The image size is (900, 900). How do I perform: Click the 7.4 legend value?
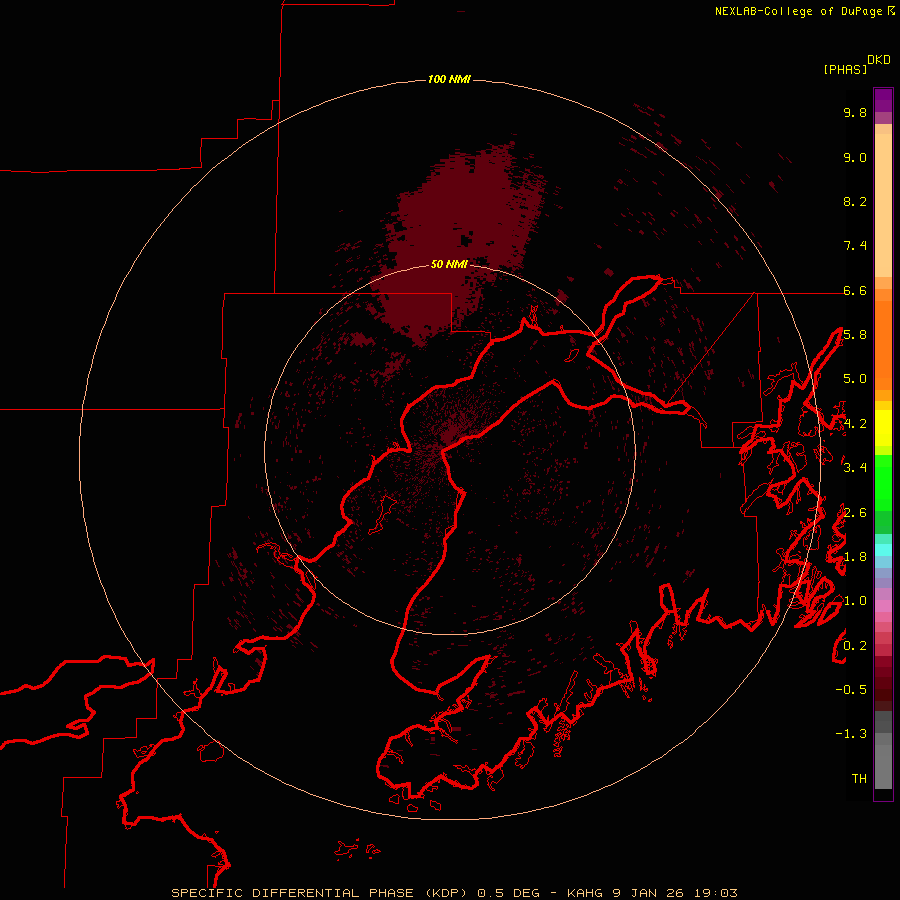point(855,246)
